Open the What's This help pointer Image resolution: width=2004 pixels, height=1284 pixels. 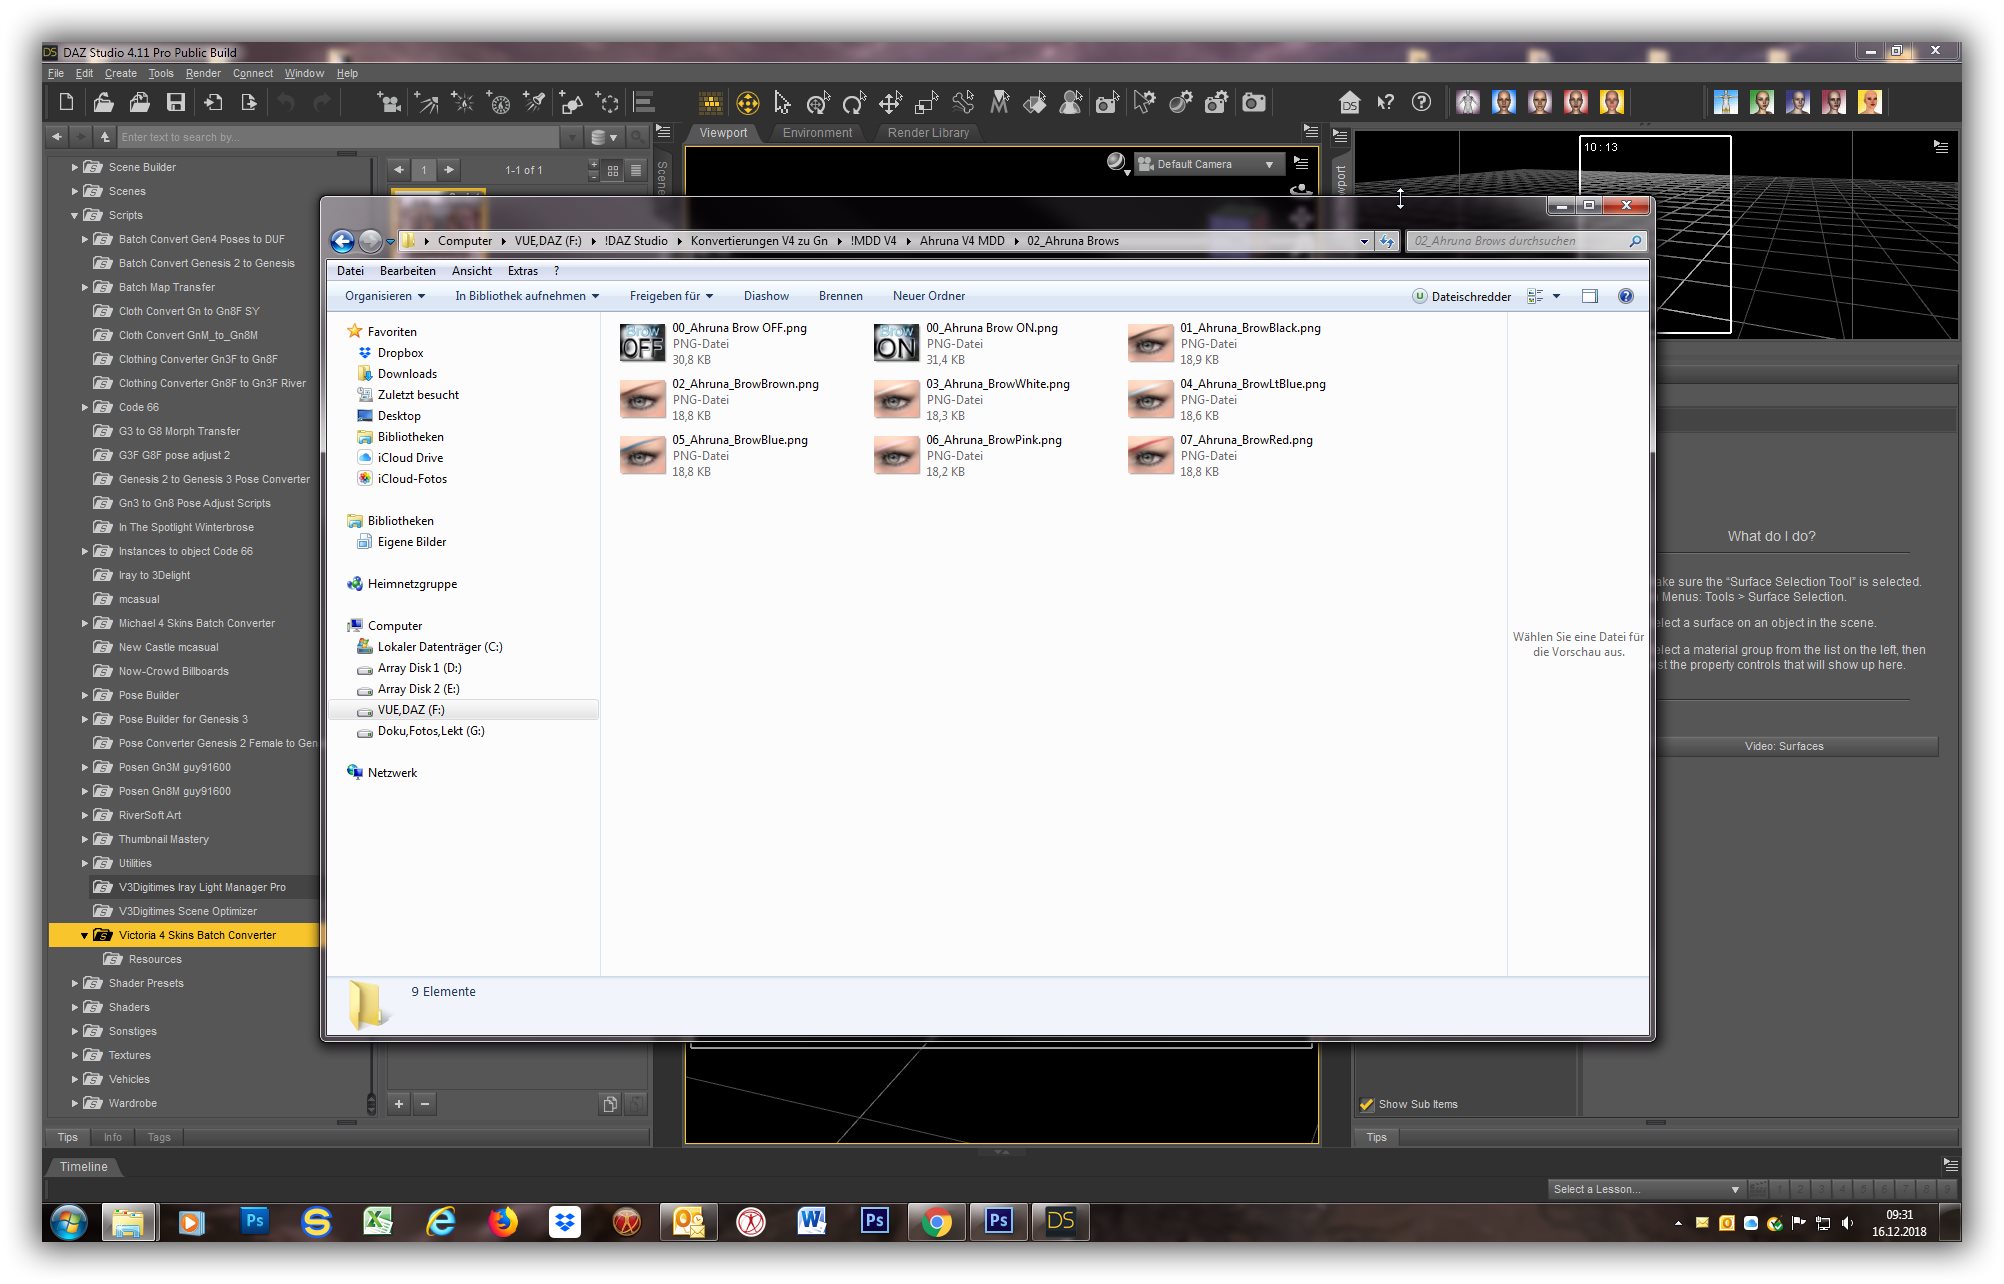1385,102
